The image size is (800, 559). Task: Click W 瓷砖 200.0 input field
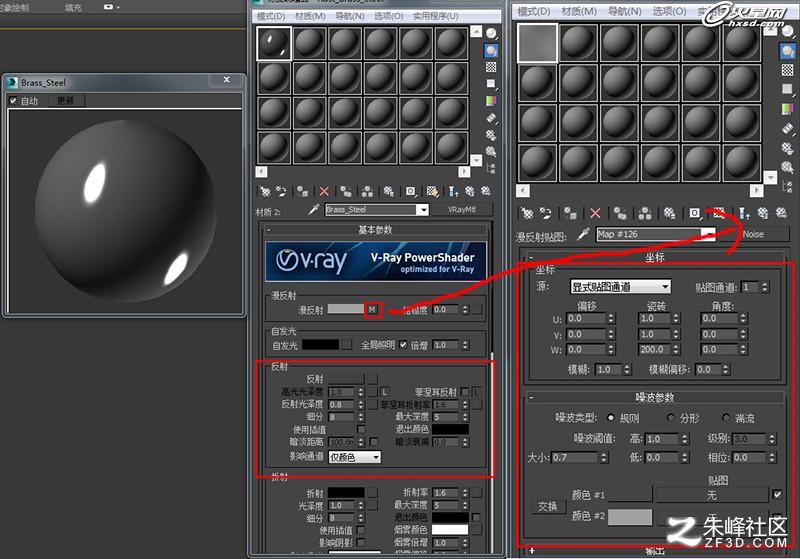(x=655, y=350)
